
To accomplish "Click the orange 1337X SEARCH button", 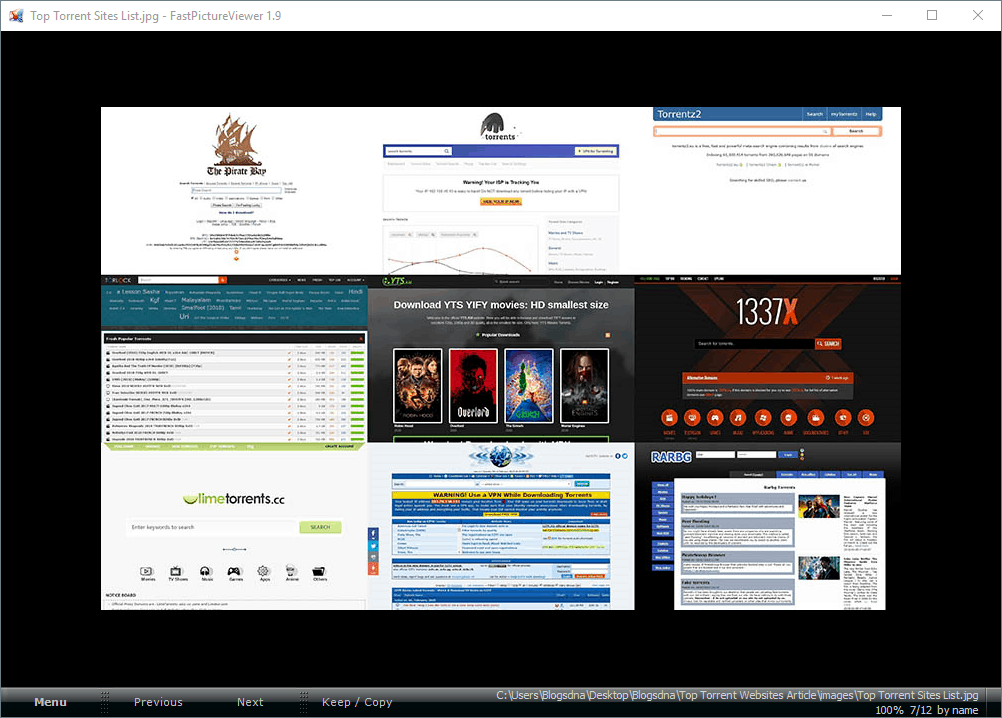I will pyautogui.click(x=828, y=344).
